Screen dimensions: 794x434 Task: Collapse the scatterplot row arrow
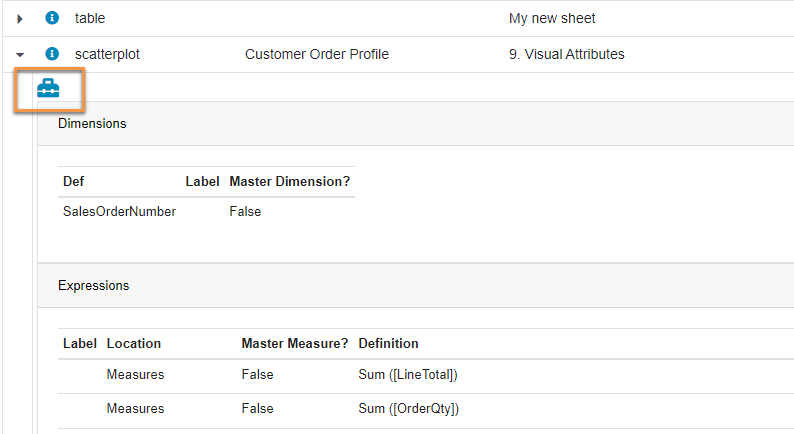[x=20, y=54]
